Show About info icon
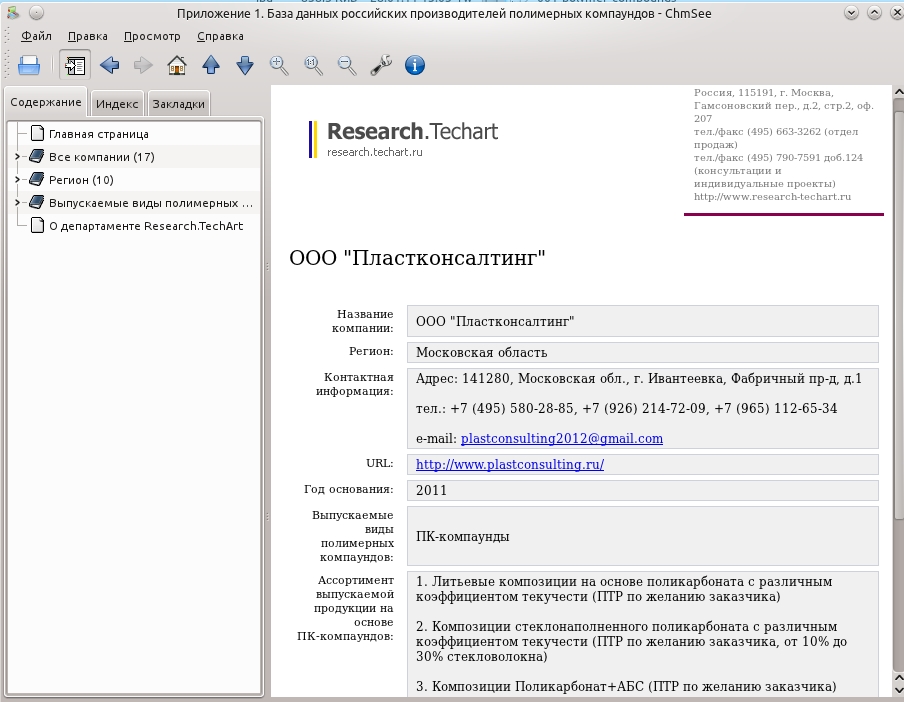 tap(415, 65)
